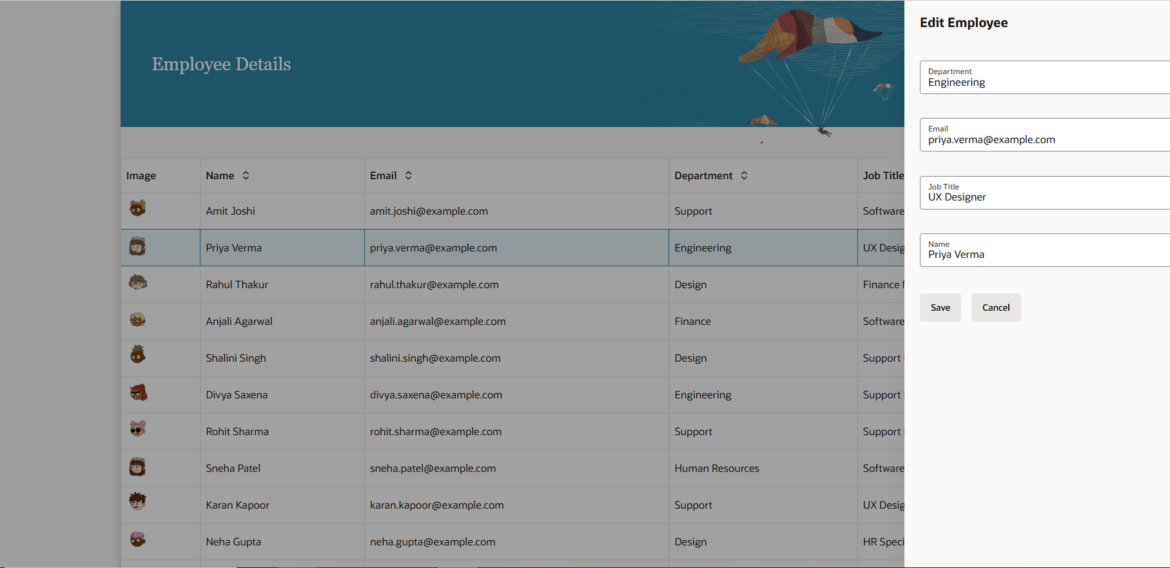Click the Employee Details page heading
This screenshot has width=1170, height=568.
point(222,64)
